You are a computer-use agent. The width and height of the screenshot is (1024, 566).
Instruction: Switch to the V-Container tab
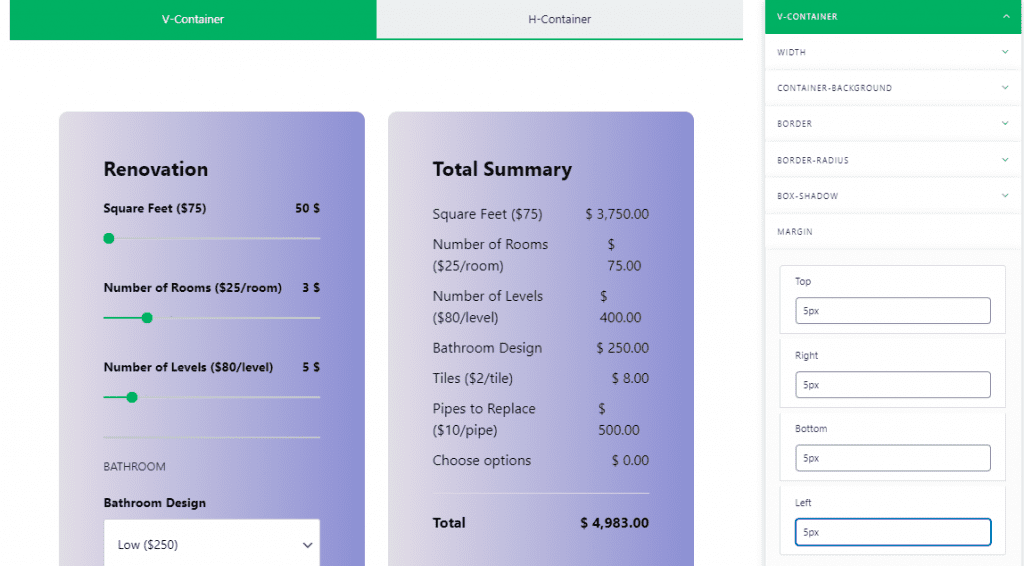[x=193, y=19]
